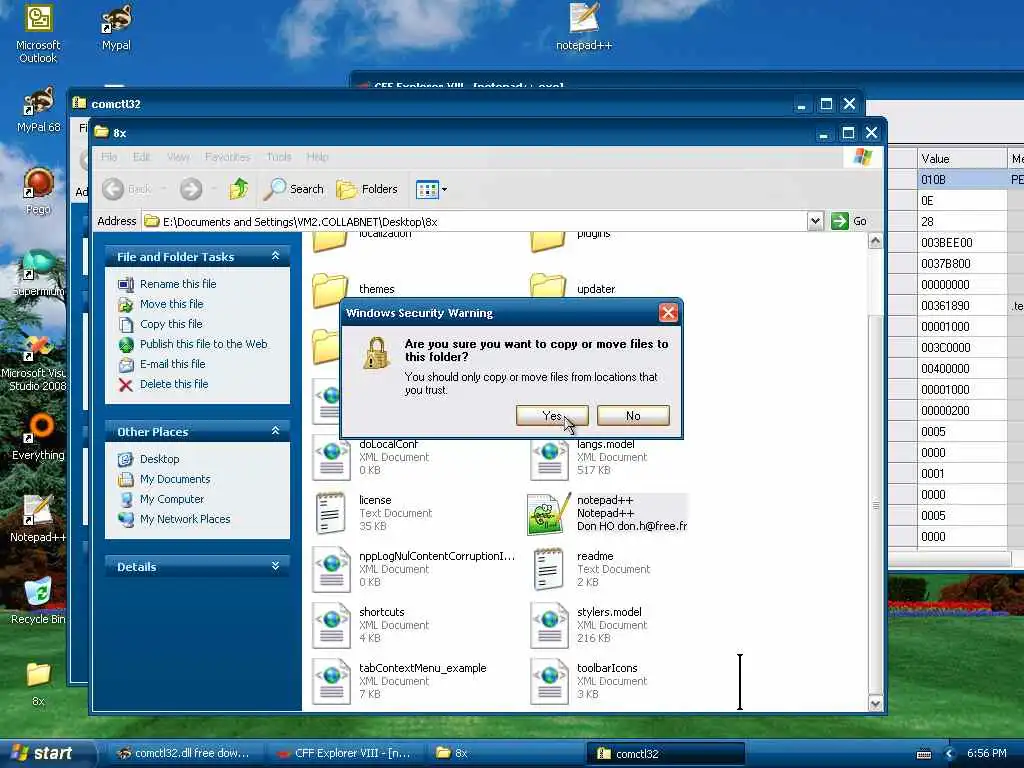Select the Everything desktop shortcut
Image resolution: width=1024 pixels, height=768 pixels.
(38, 438)
